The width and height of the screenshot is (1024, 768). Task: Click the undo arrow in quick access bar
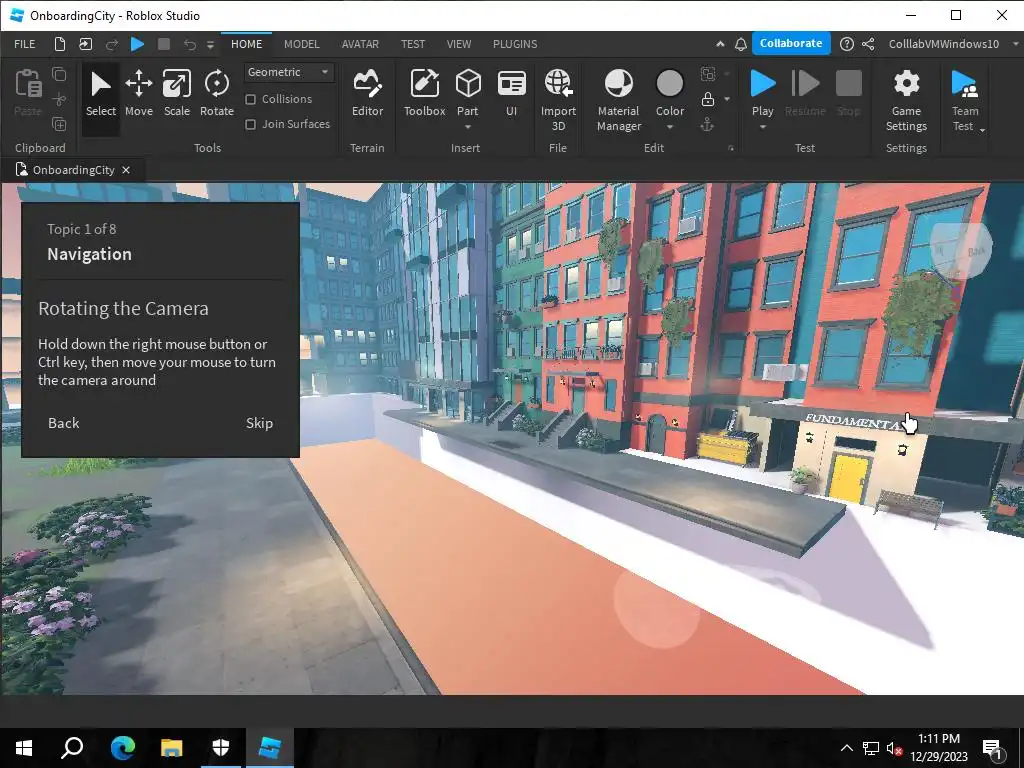189,44
